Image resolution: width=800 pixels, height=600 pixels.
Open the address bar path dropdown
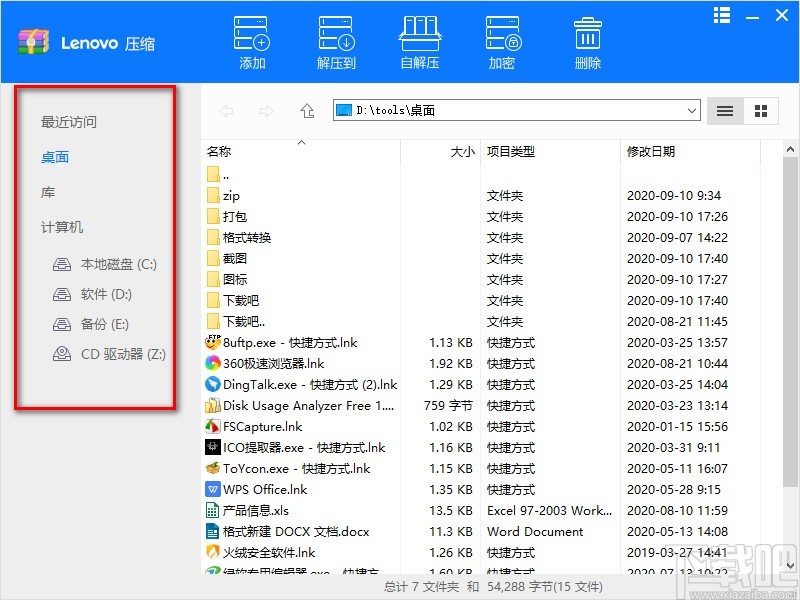click(x=693, y=111)
